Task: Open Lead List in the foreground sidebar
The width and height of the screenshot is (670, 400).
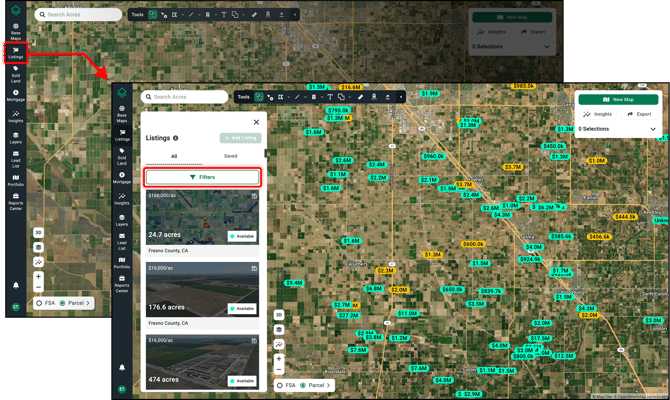Action: [x=122, y=243]
